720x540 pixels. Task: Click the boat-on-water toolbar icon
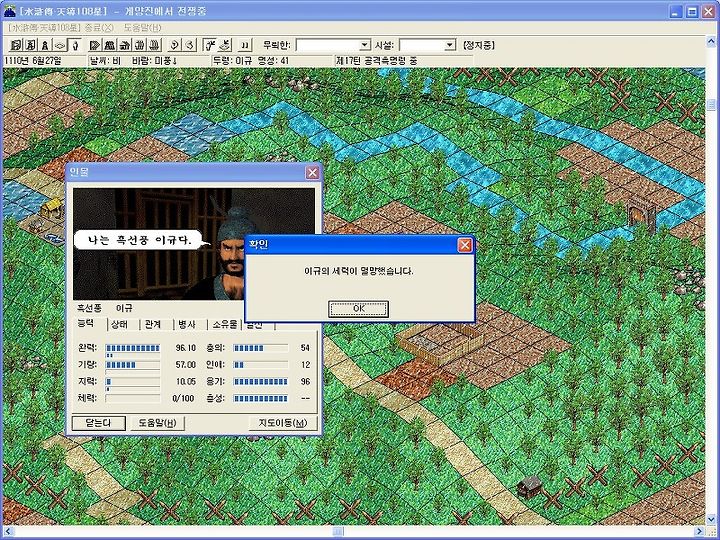pyautogui.click(x=225, y=45)
